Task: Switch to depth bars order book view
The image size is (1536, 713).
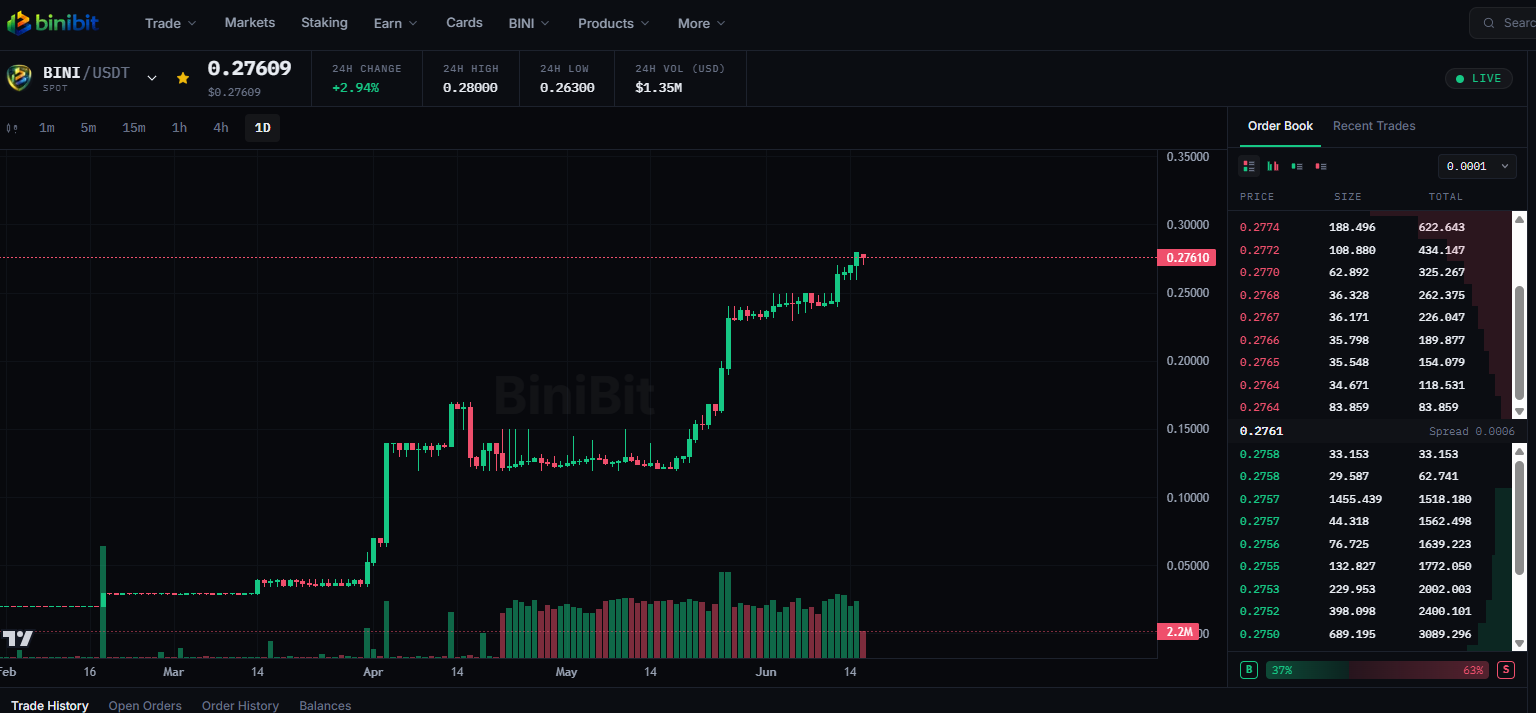Action: (x=1273, y=166)
